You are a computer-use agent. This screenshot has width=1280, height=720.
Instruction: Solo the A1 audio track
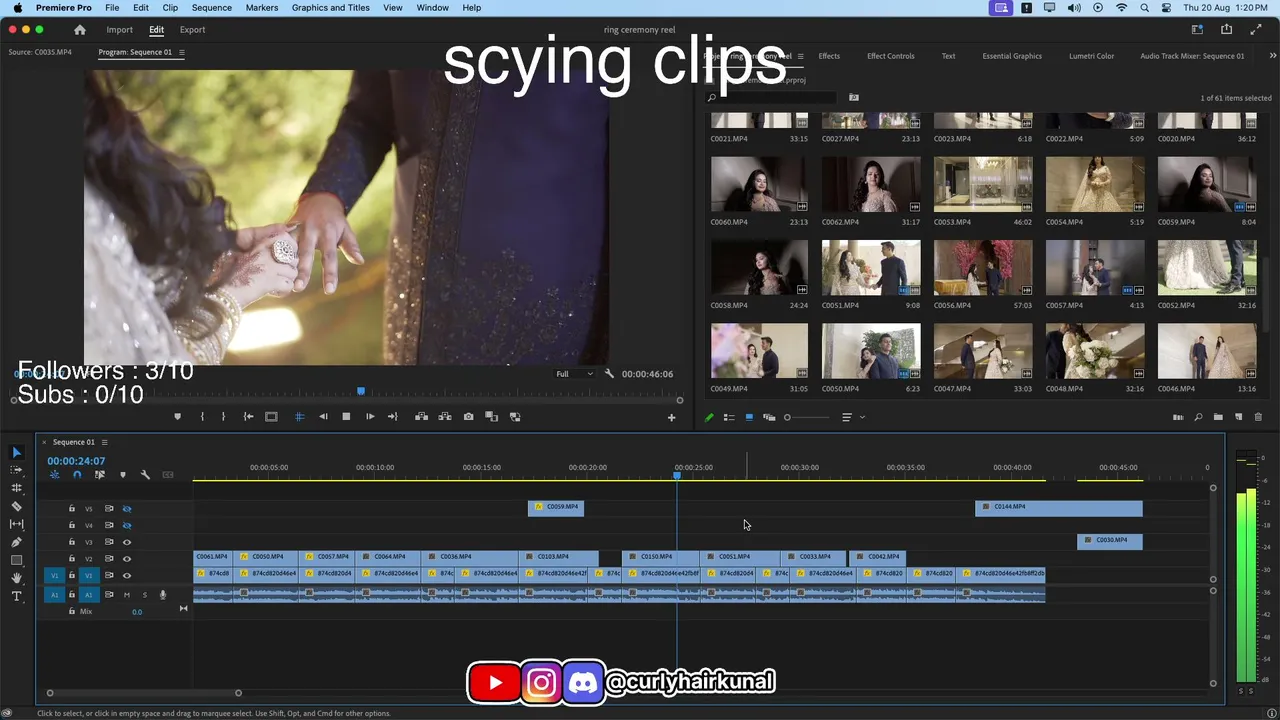coord(144,595)
